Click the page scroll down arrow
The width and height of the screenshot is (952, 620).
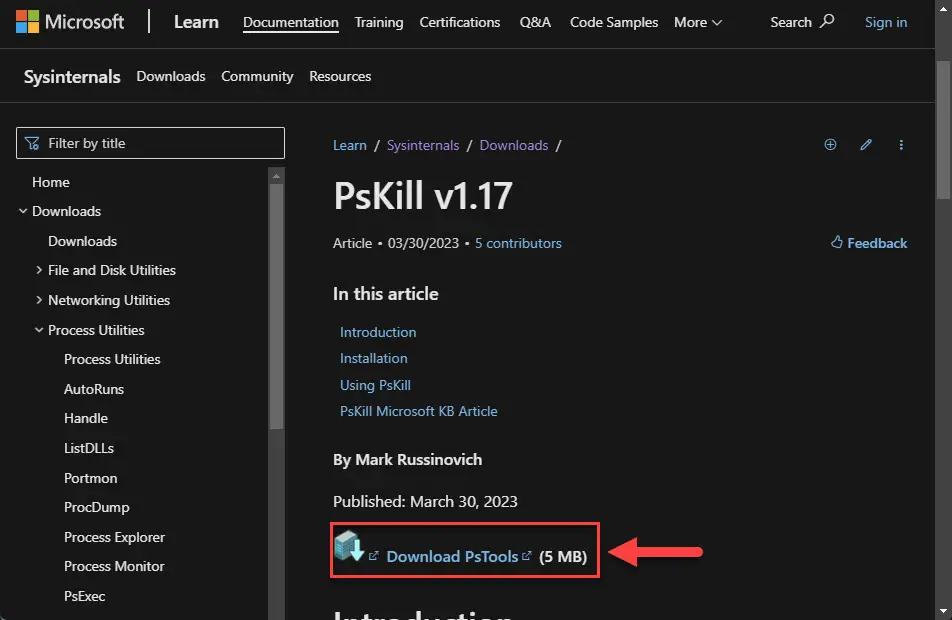pos(944,611)
